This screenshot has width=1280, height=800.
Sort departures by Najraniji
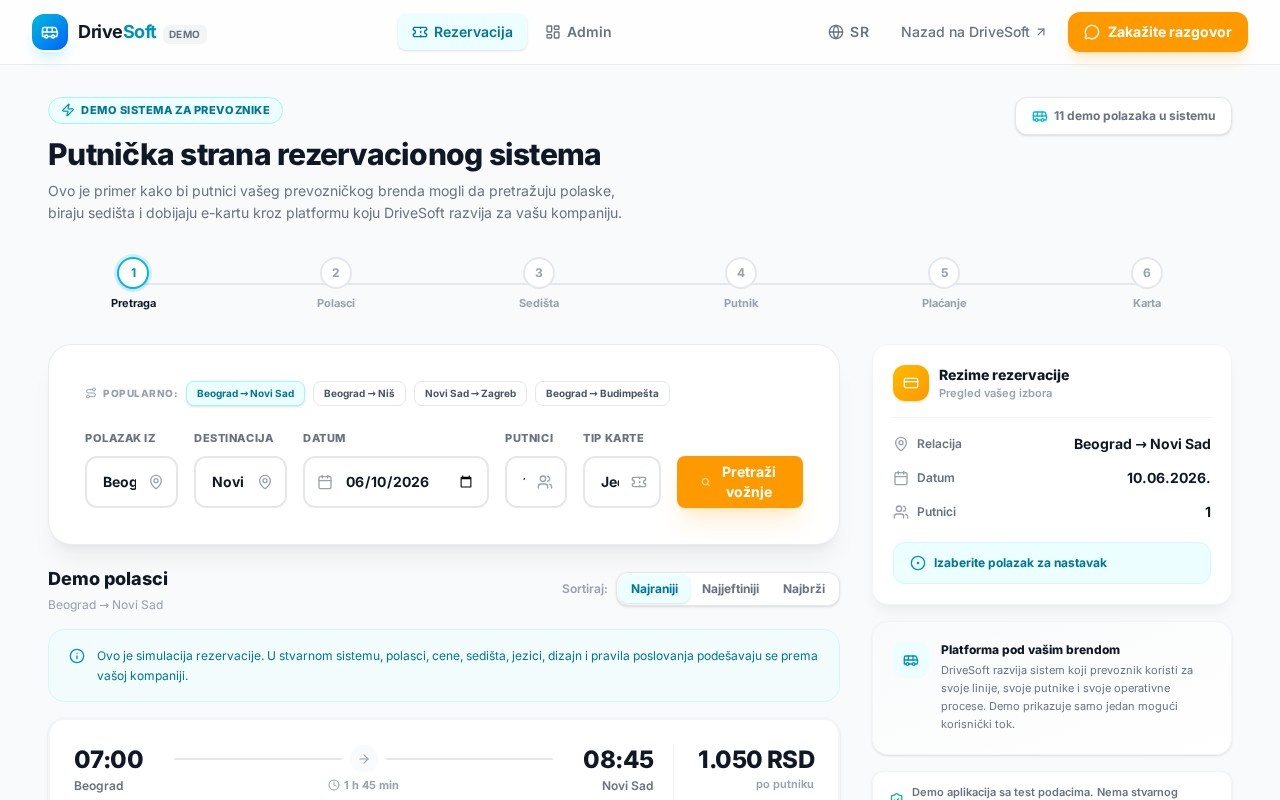(x=654, y=589)
